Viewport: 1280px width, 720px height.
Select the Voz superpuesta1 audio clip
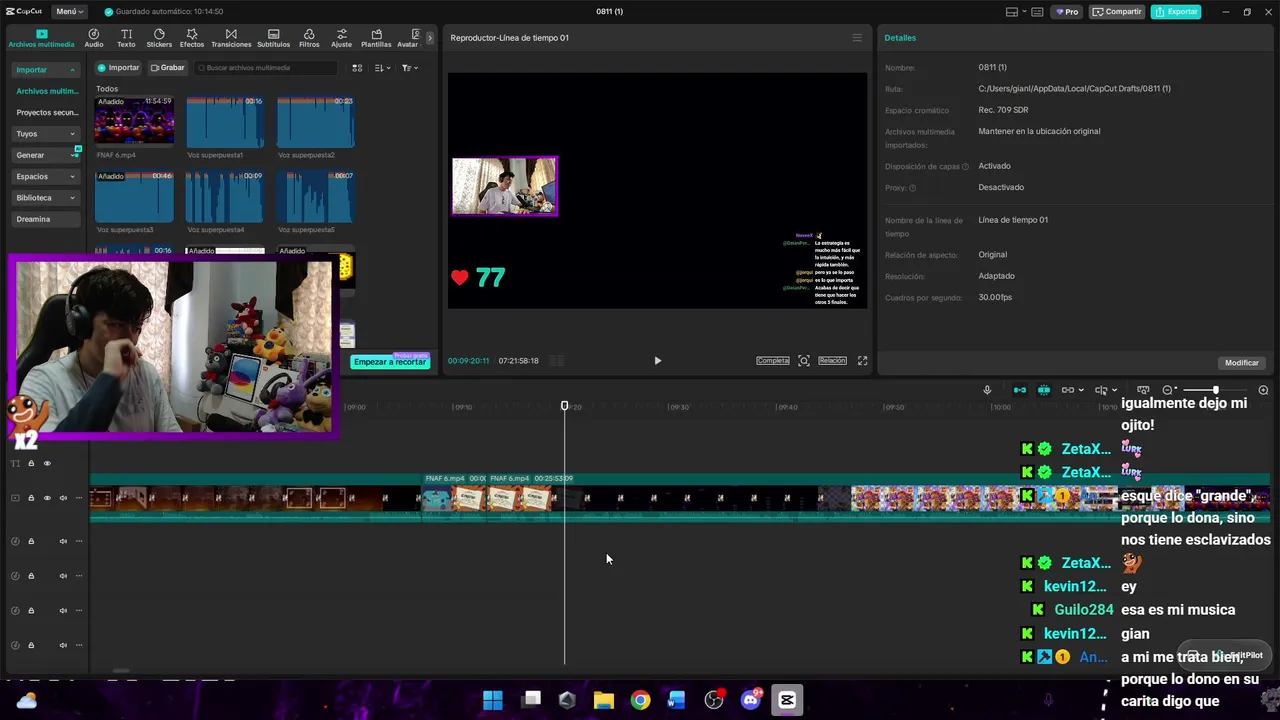tap(225, 121)
